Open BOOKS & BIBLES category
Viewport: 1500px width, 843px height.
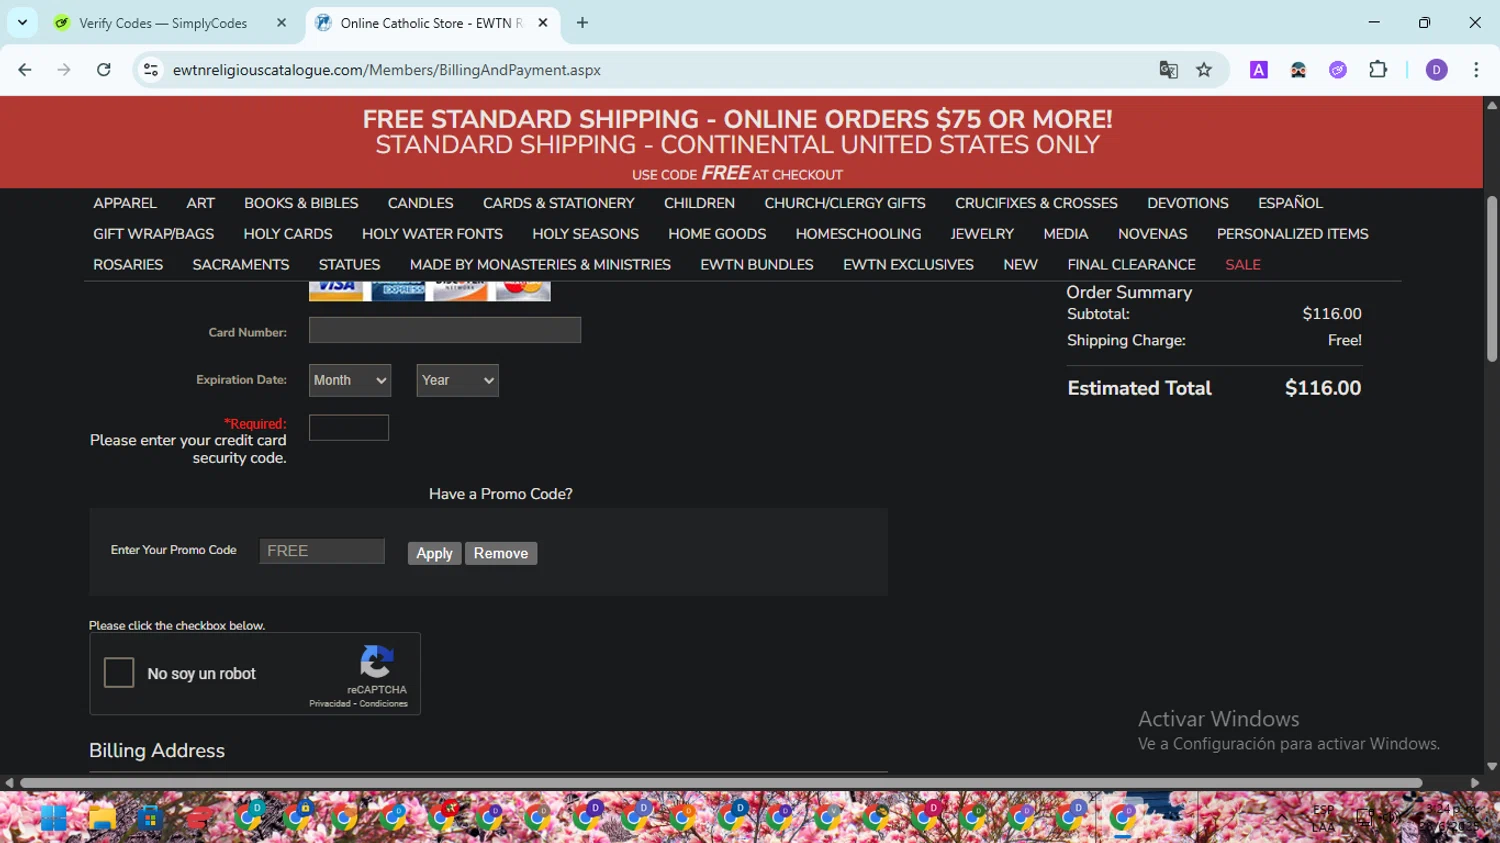pos(301,203)
